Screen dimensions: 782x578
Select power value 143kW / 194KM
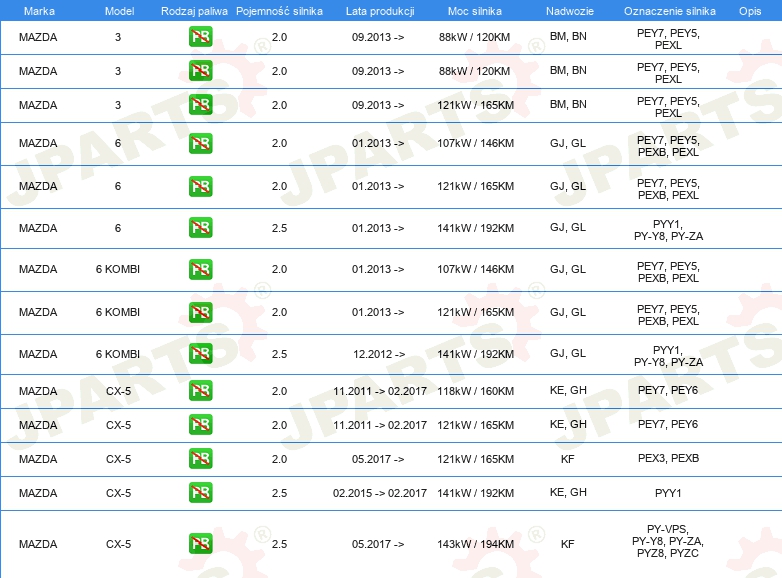tap(475, 544)
